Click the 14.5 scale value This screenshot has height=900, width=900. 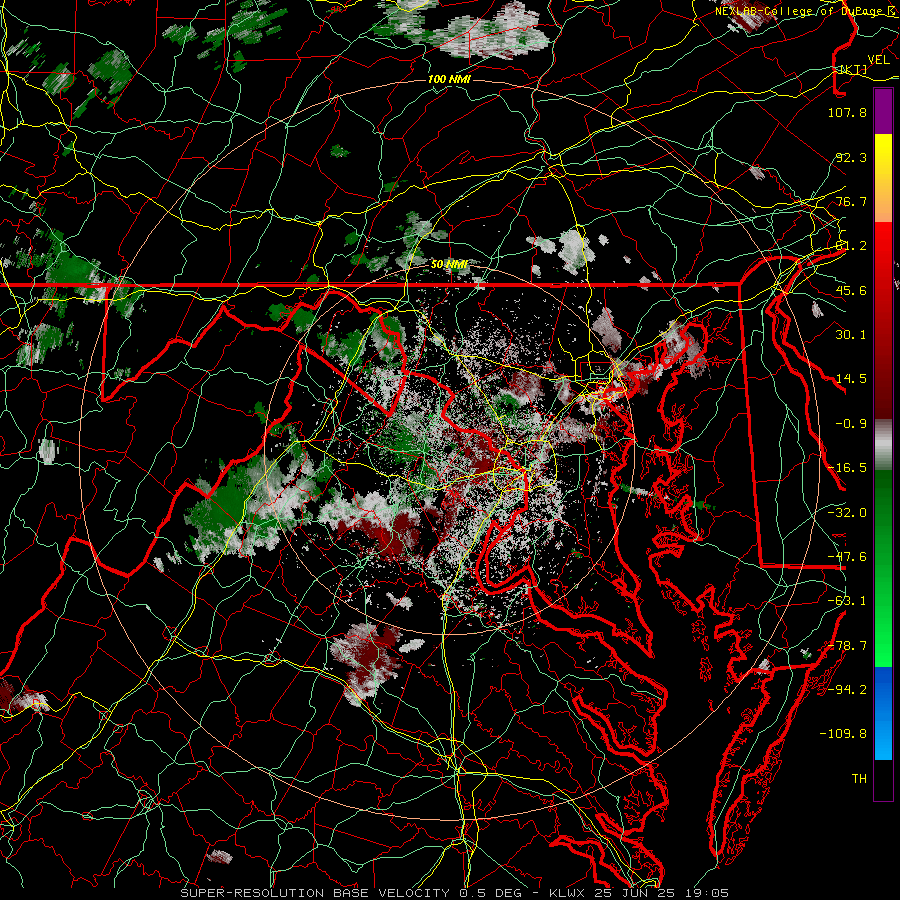coord(851,379)
